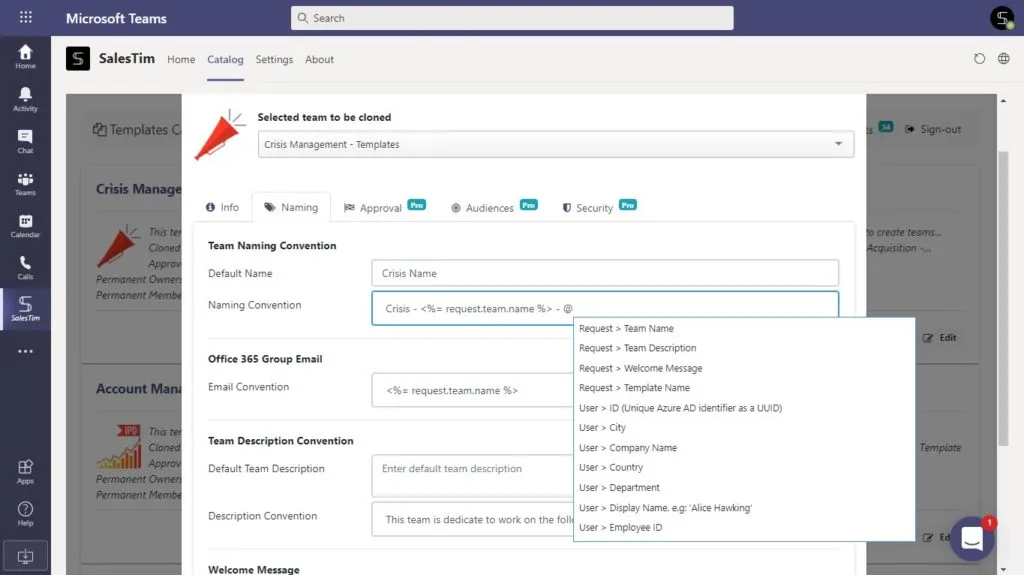Image resolution: width=1024 pixels, height=575 pixels.
Task: Switch to the Security tab
Action: click(600, 207)
